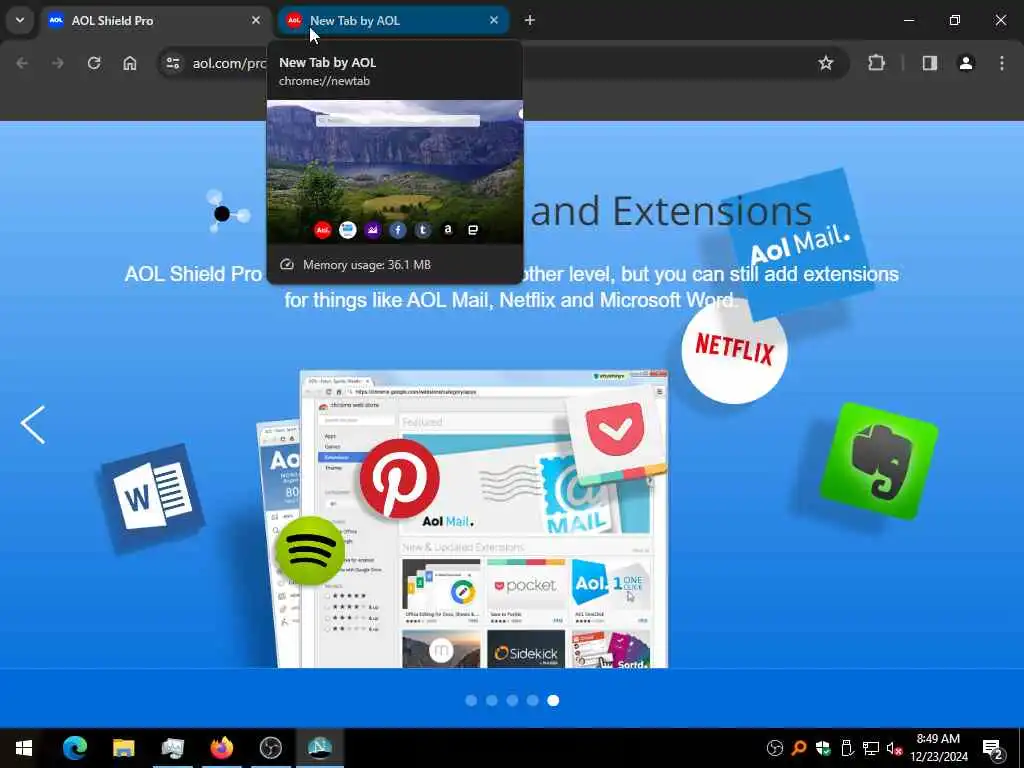This screenshot has height=768, width=1024.
Task: Open the browser three-dot menu
Action: coord(1002,63)
